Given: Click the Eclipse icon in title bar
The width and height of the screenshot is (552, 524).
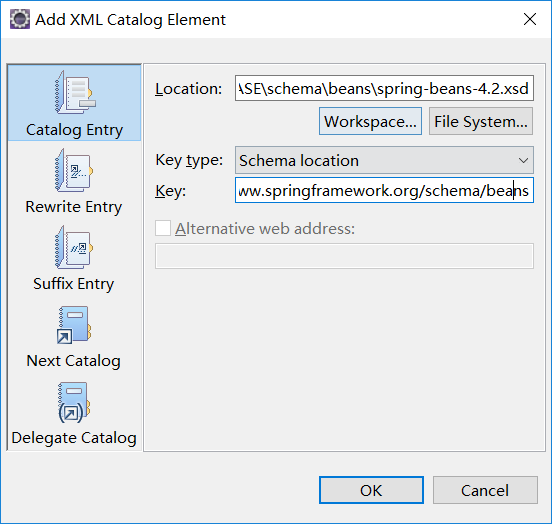Looking at the screenshot, I should (20, 19).
